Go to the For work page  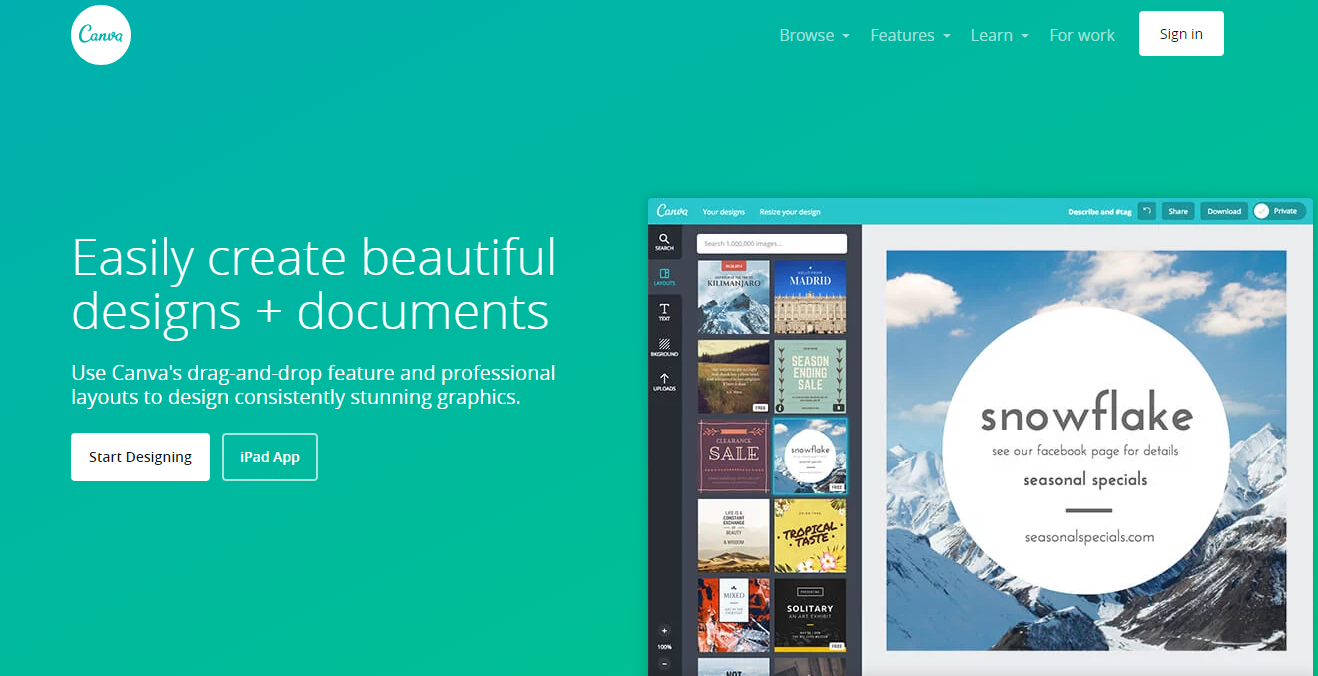pos(1081,35)
